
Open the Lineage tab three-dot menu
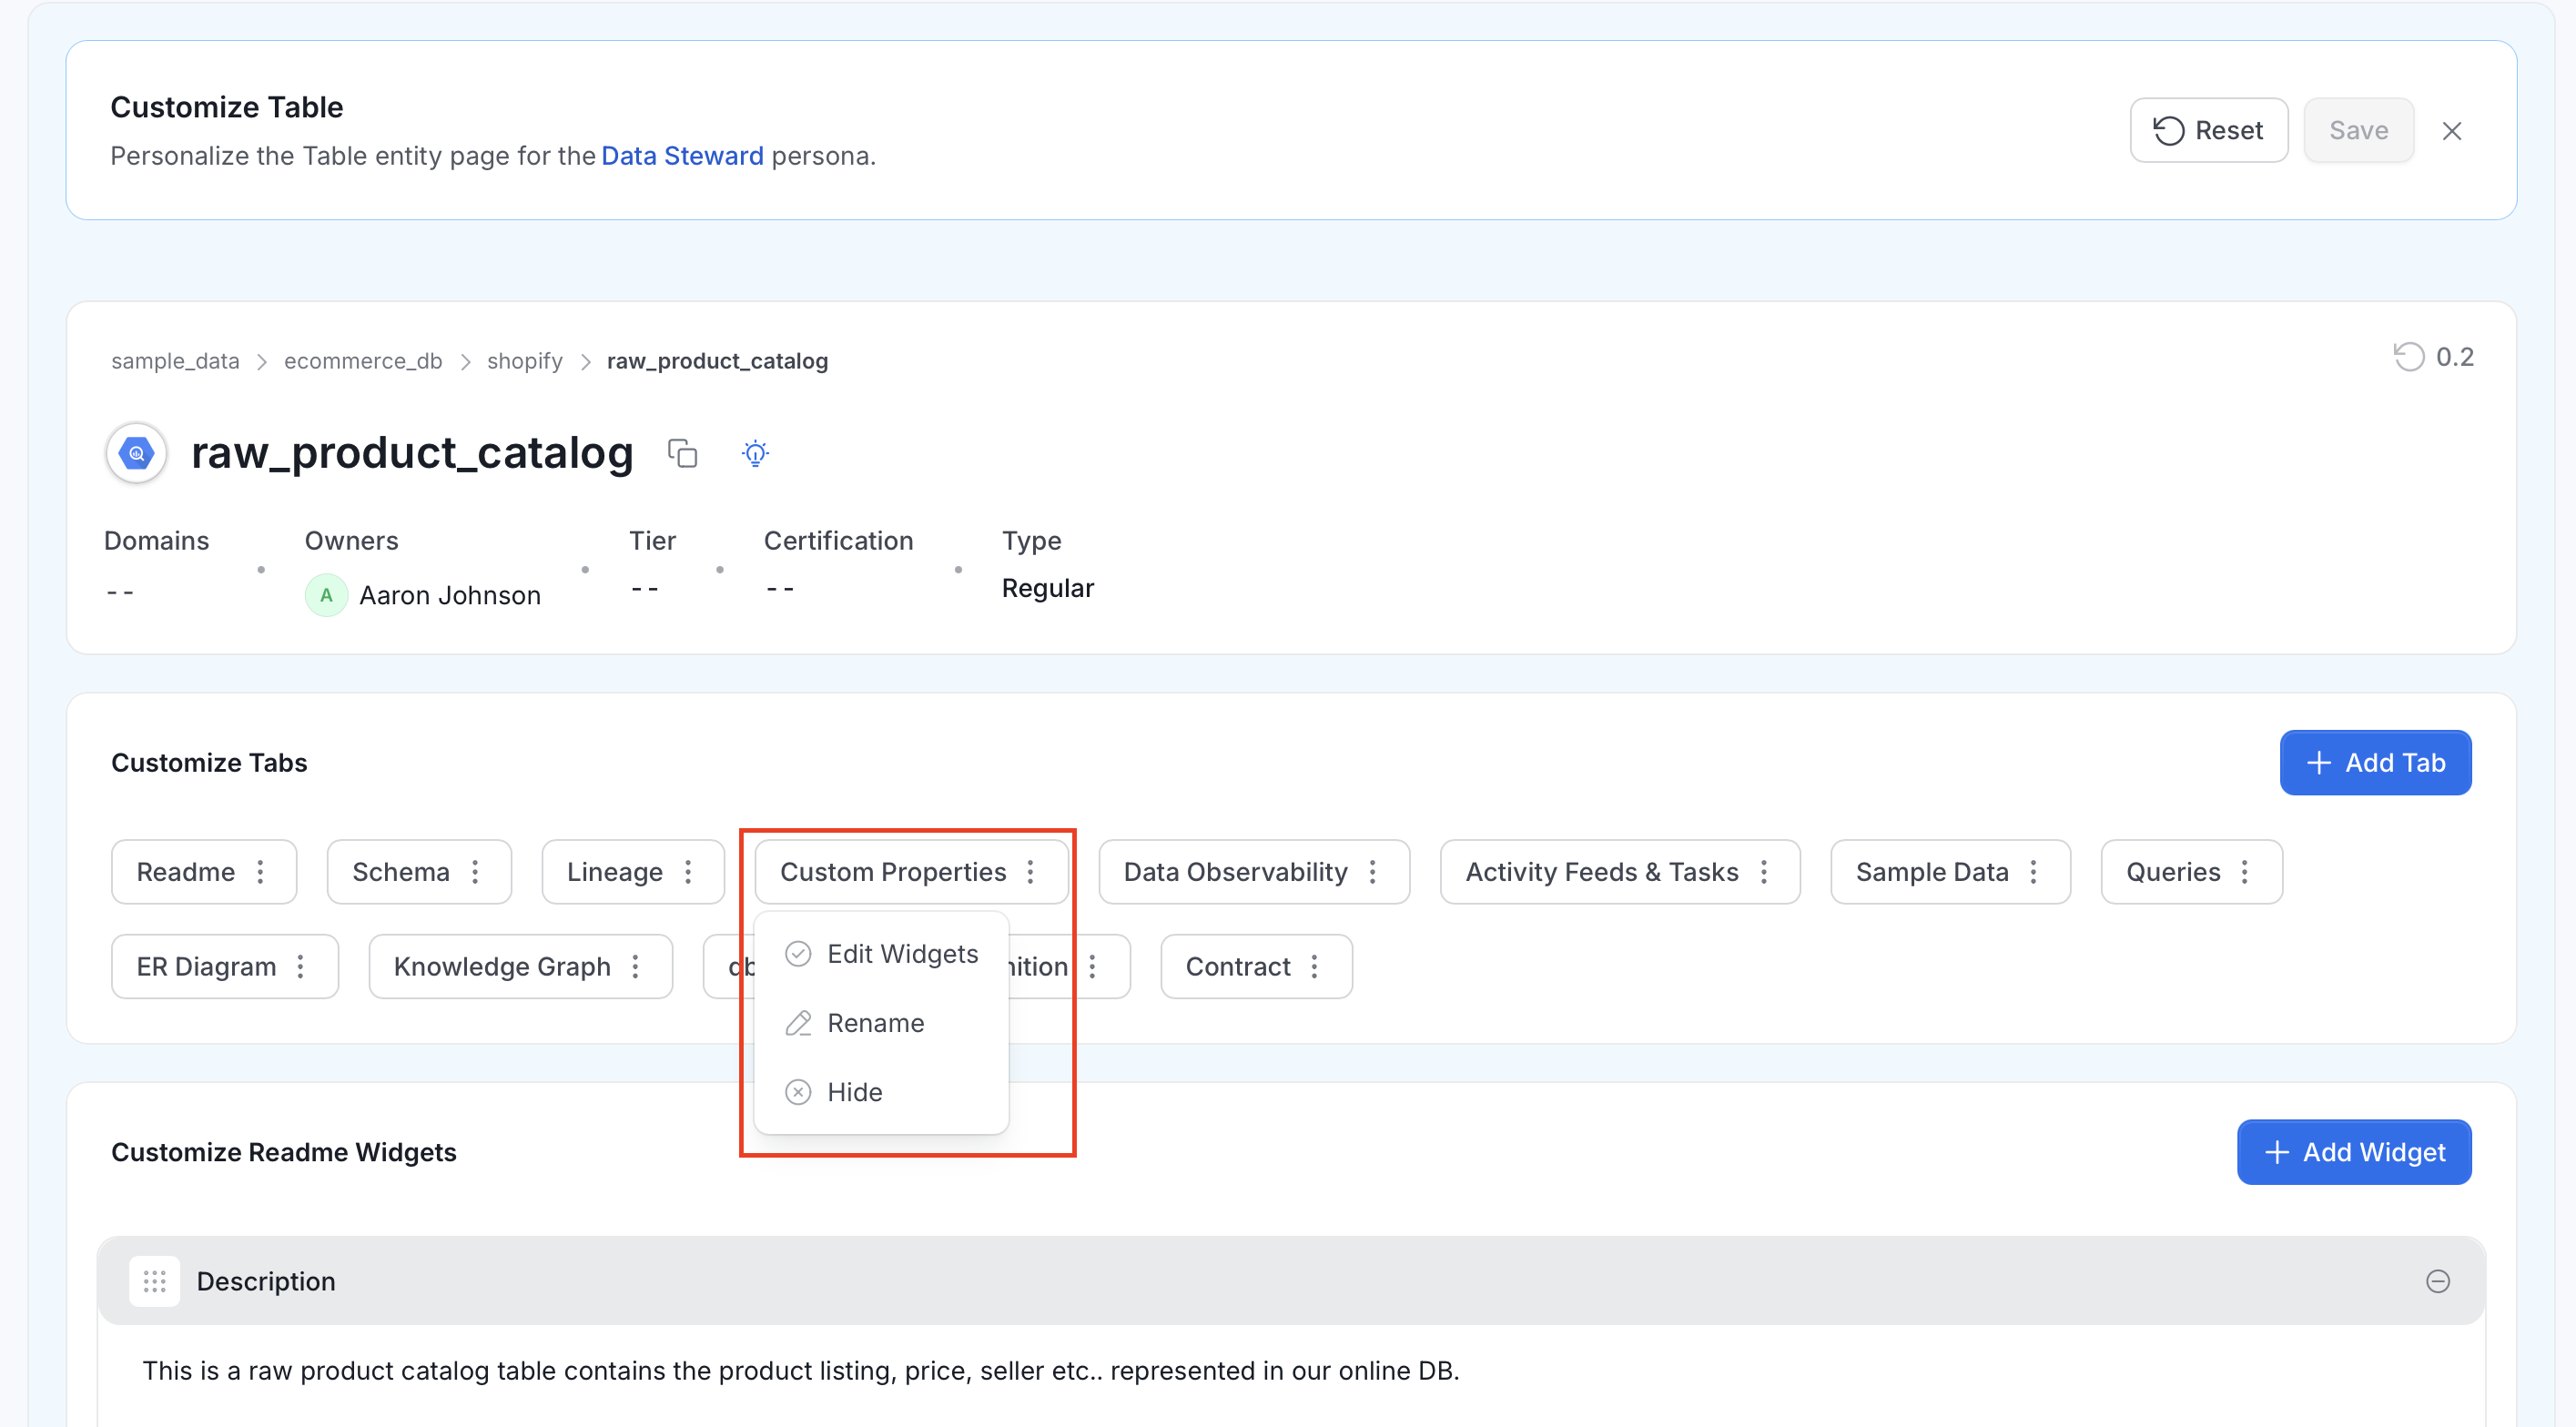tap(689, 872)
